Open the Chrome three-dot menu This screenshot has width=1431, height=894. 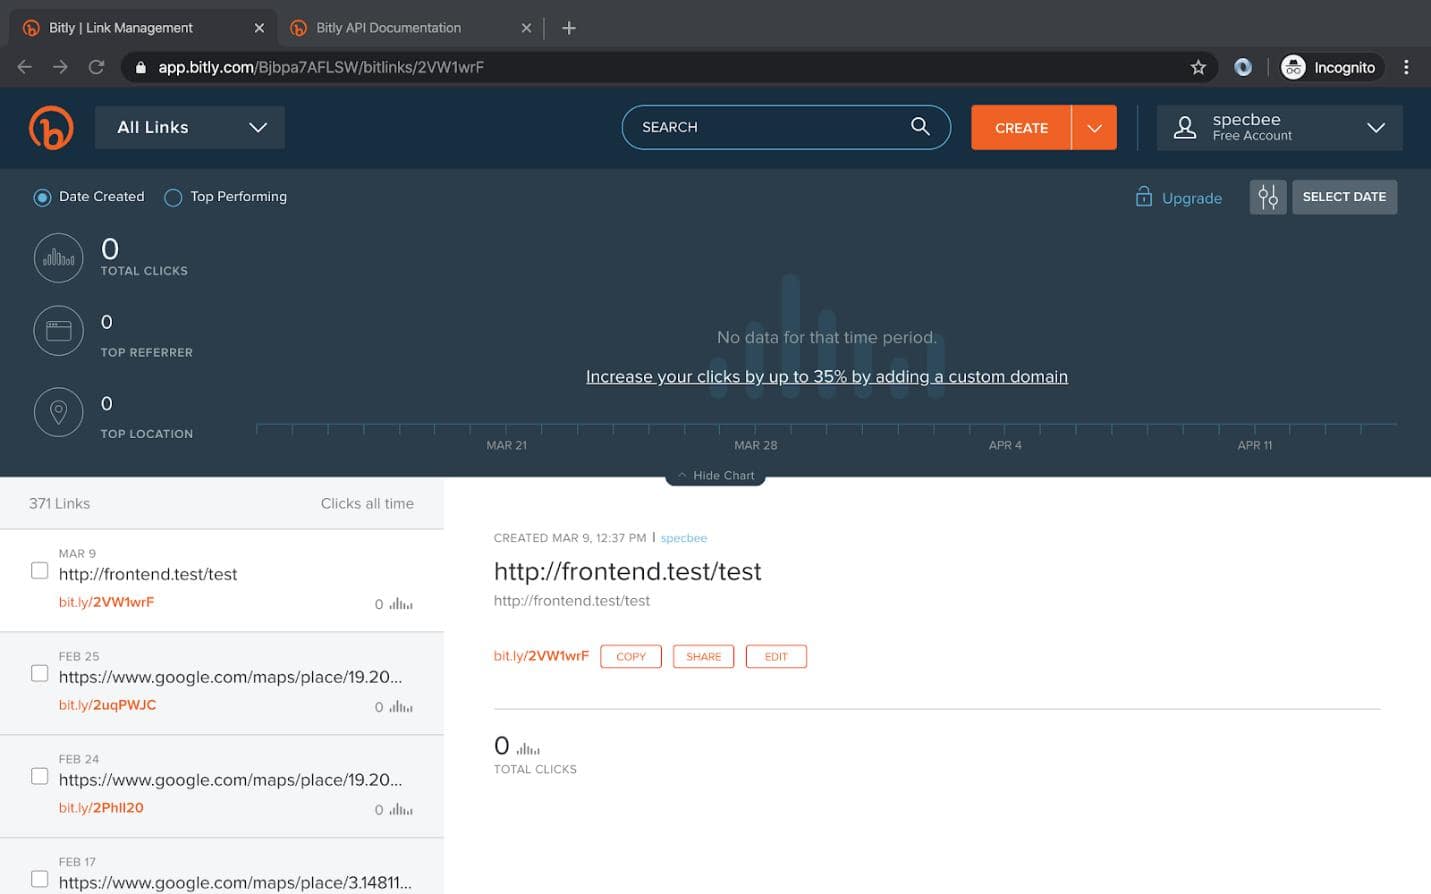(x=1406, y=67)
